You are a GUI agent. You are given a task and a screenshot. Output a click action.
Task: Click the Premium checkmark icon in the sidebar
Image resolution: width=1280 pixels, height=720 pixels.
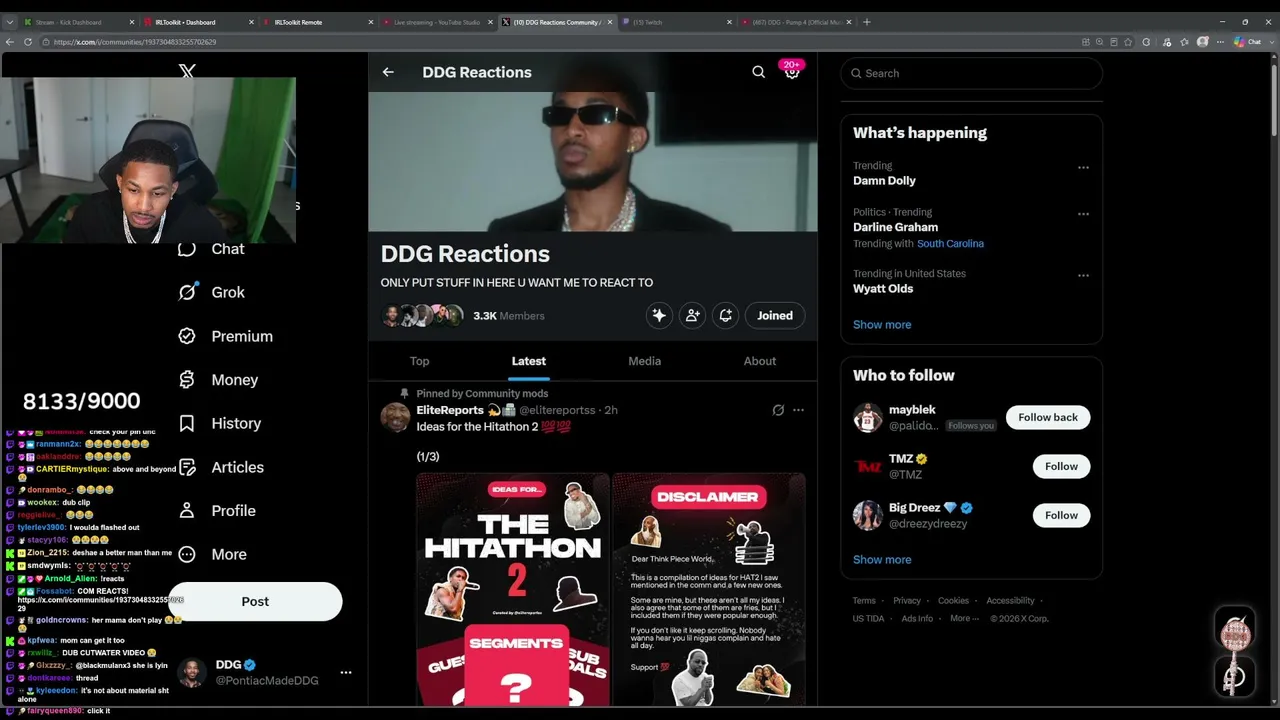(x=187, y=336)
